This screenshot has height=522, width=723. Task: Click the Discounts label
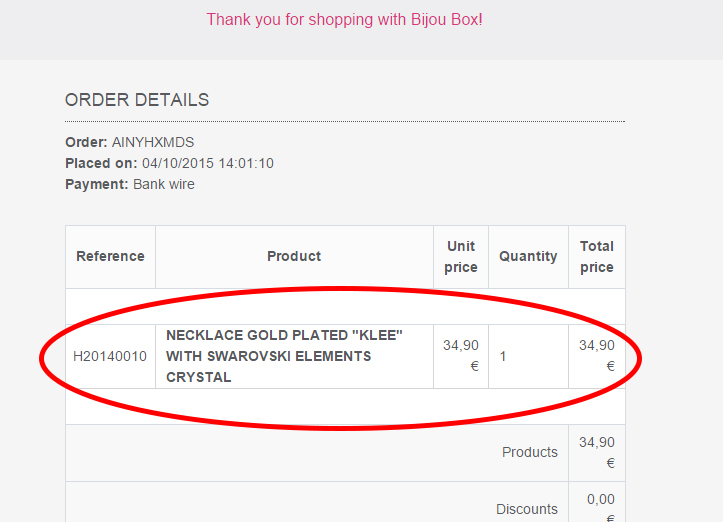(527, 509)
